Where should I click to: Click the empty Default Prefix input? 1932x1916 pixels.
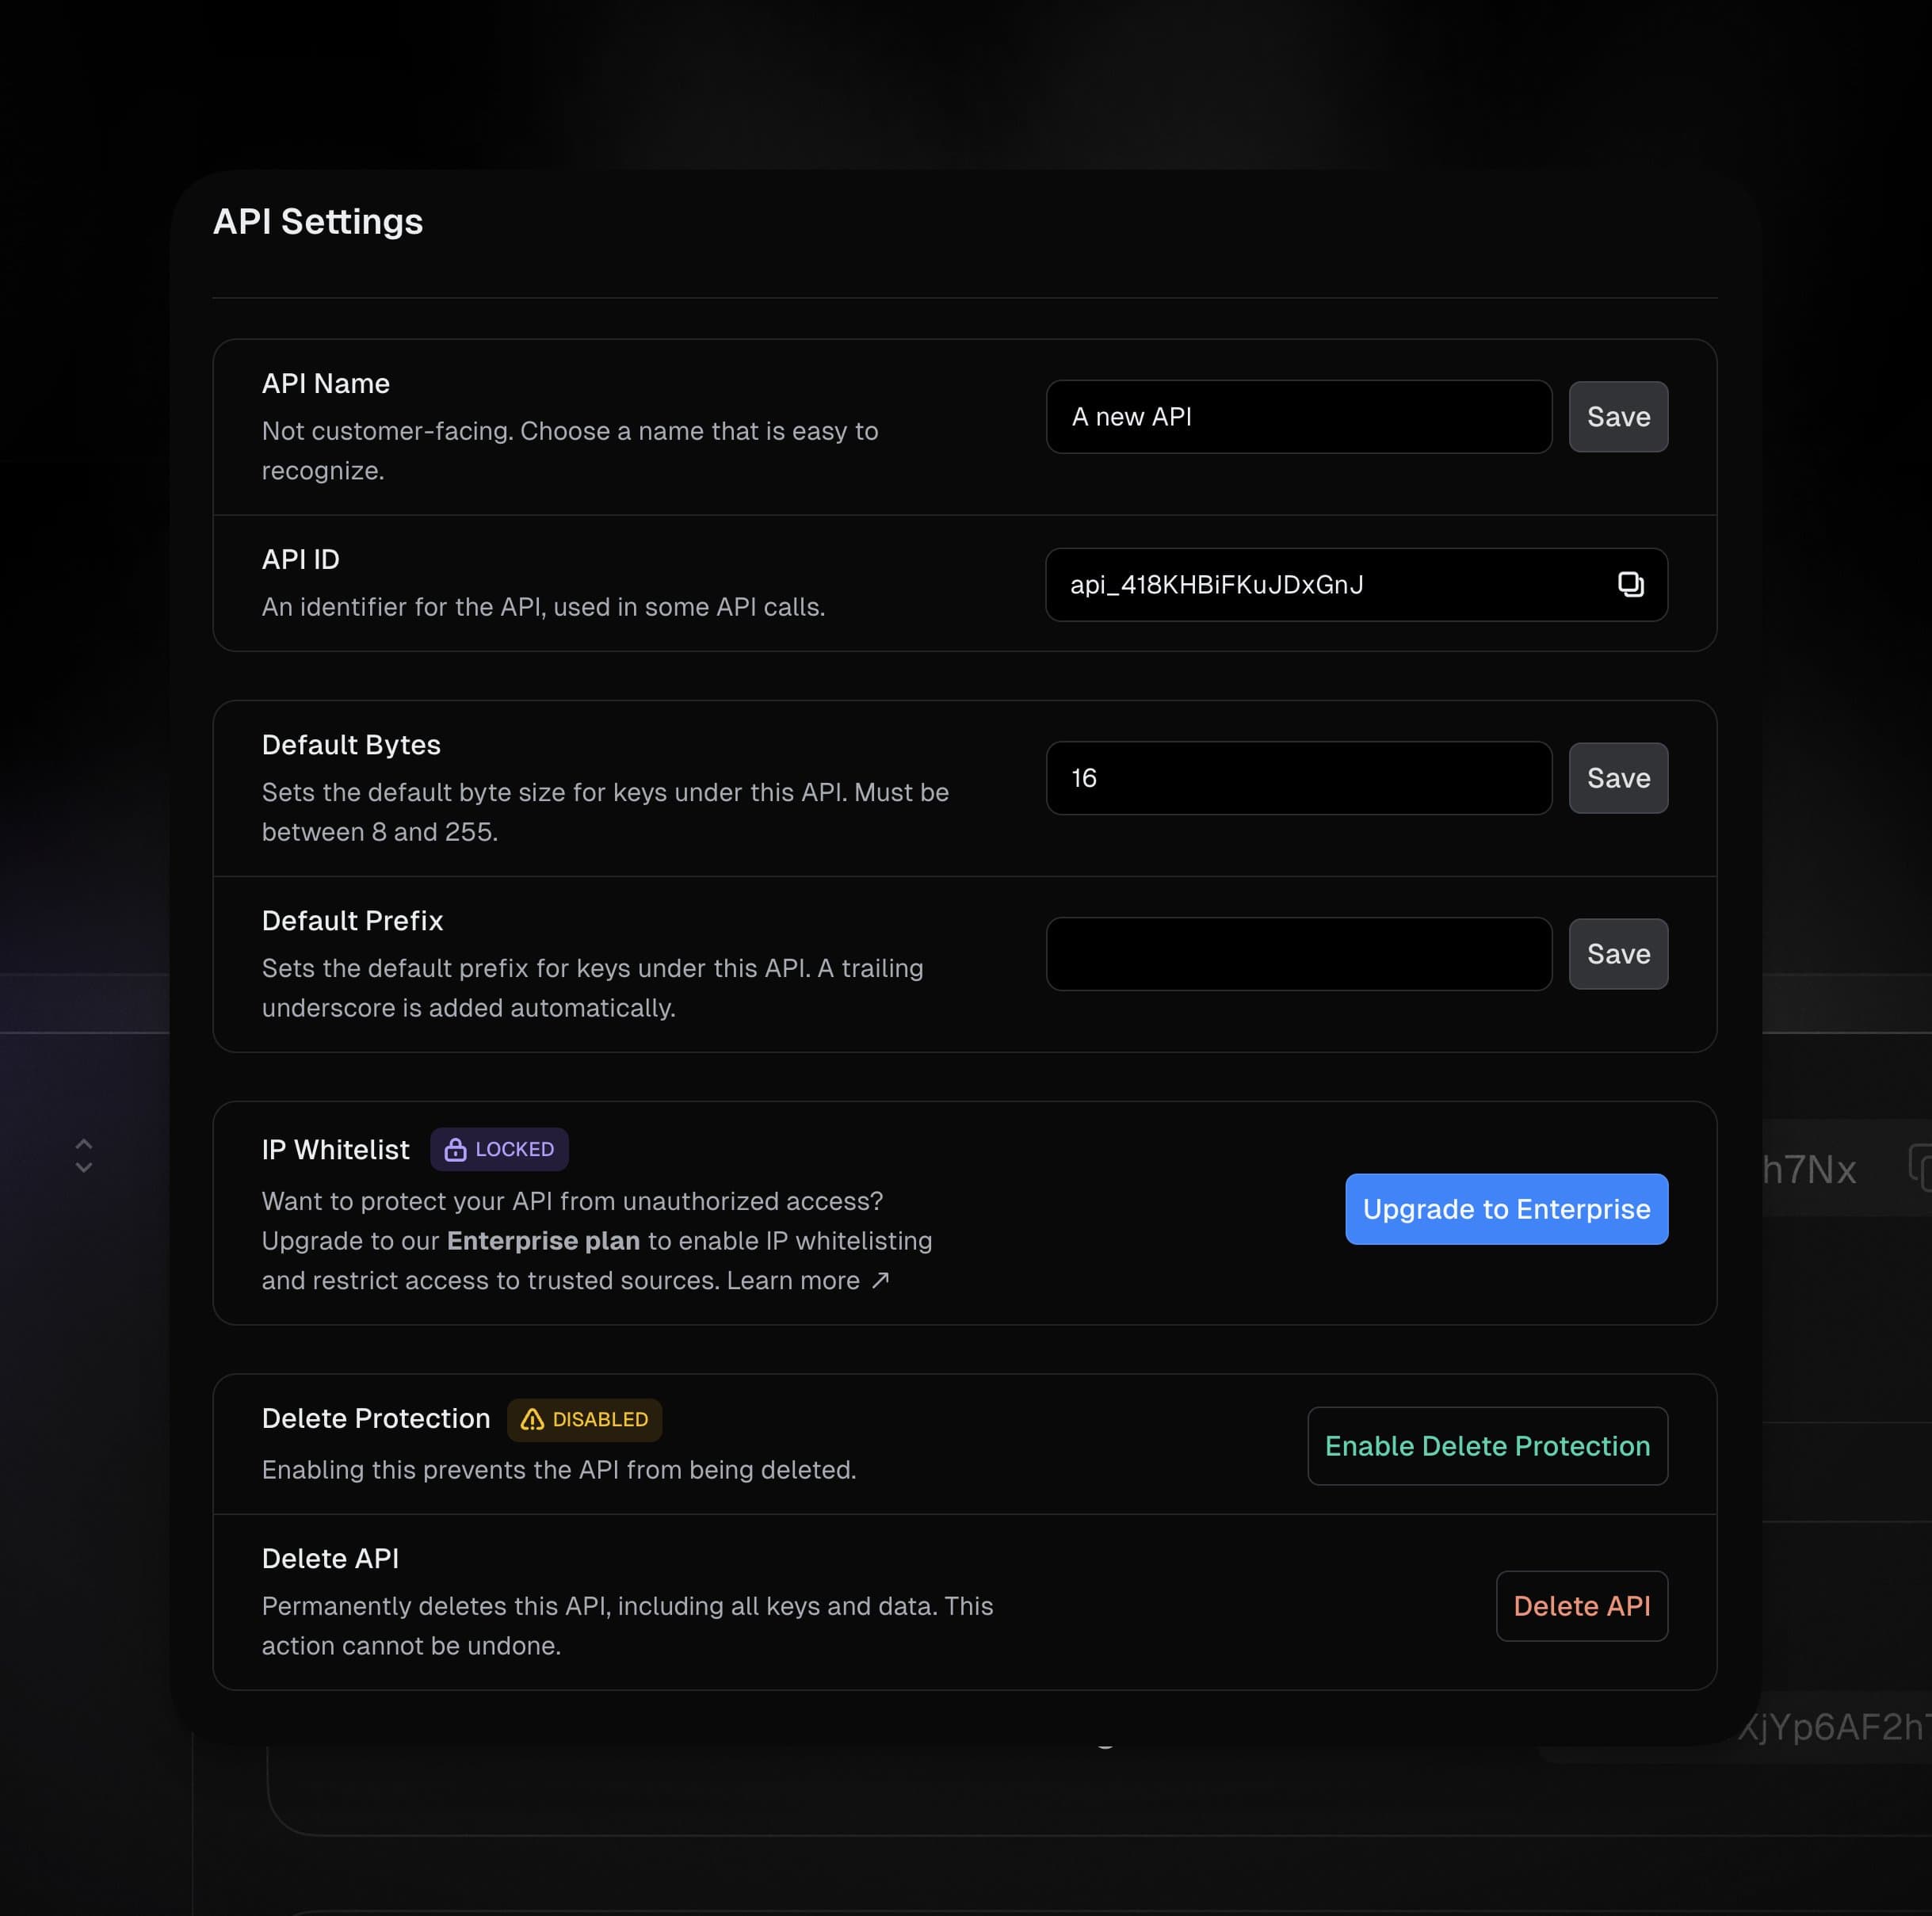click(x=1298, y=953)
